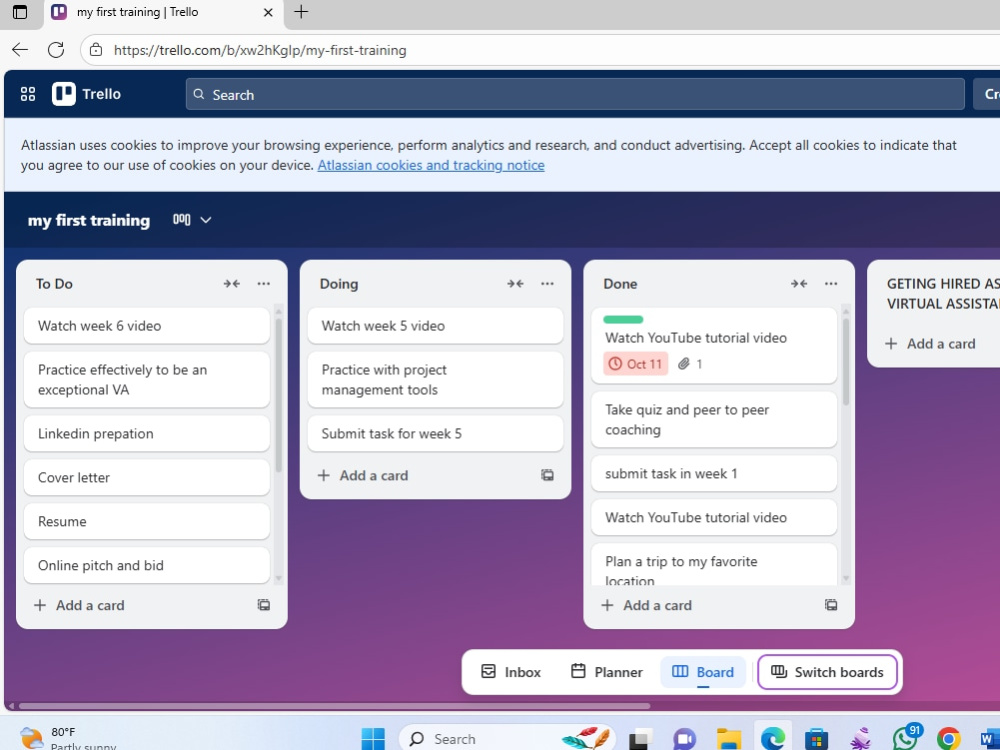Viewport: 1000px width, 750px height.
Task: Open Practice effectively to be an exceptional VA card
Action: tap(147, 379)
